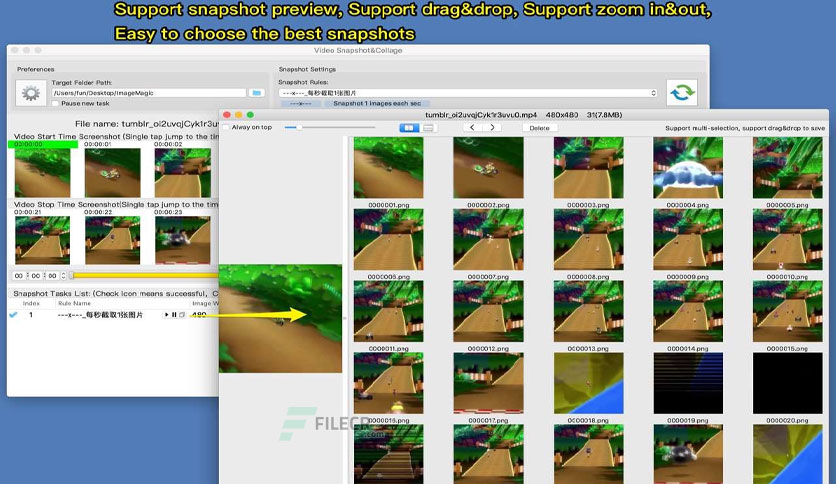Select snapshot 0000015.png

click(x=787, y=311)
